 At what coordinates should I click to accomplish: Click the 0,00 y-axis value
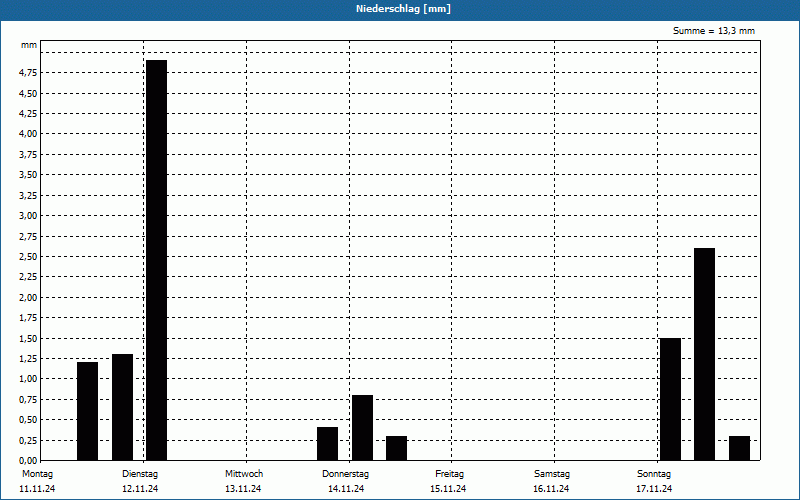click(28, 461)
